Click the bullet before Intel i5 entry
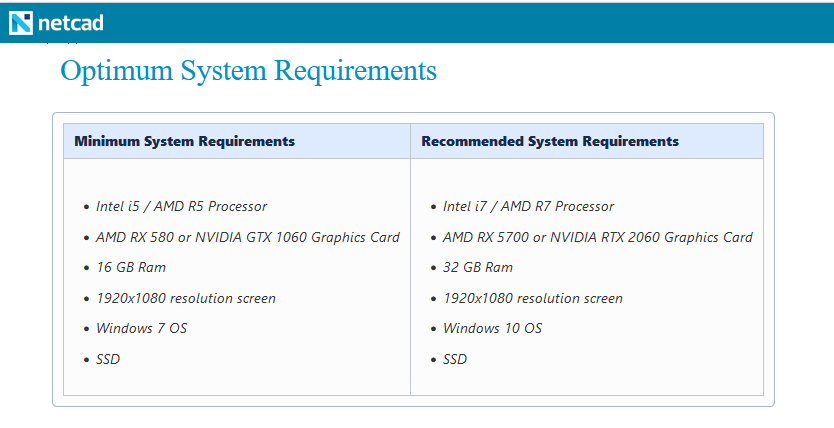The height and width of the screenshot is (428, 834). (87, 207)
